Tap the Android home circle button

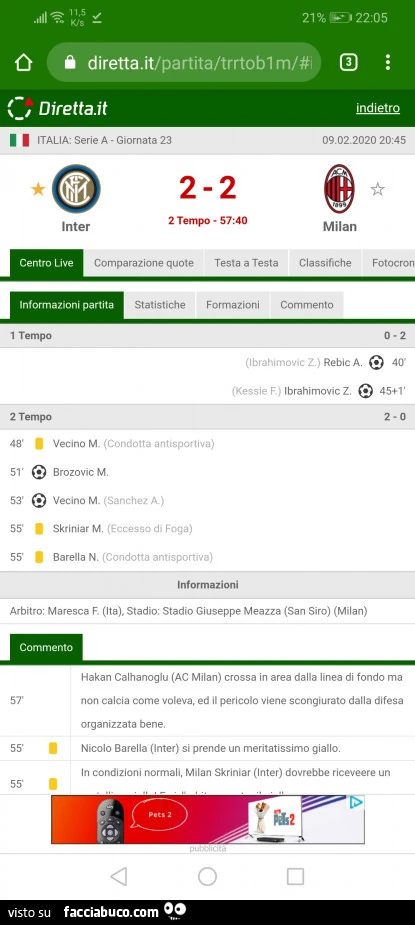pos(207,877)
